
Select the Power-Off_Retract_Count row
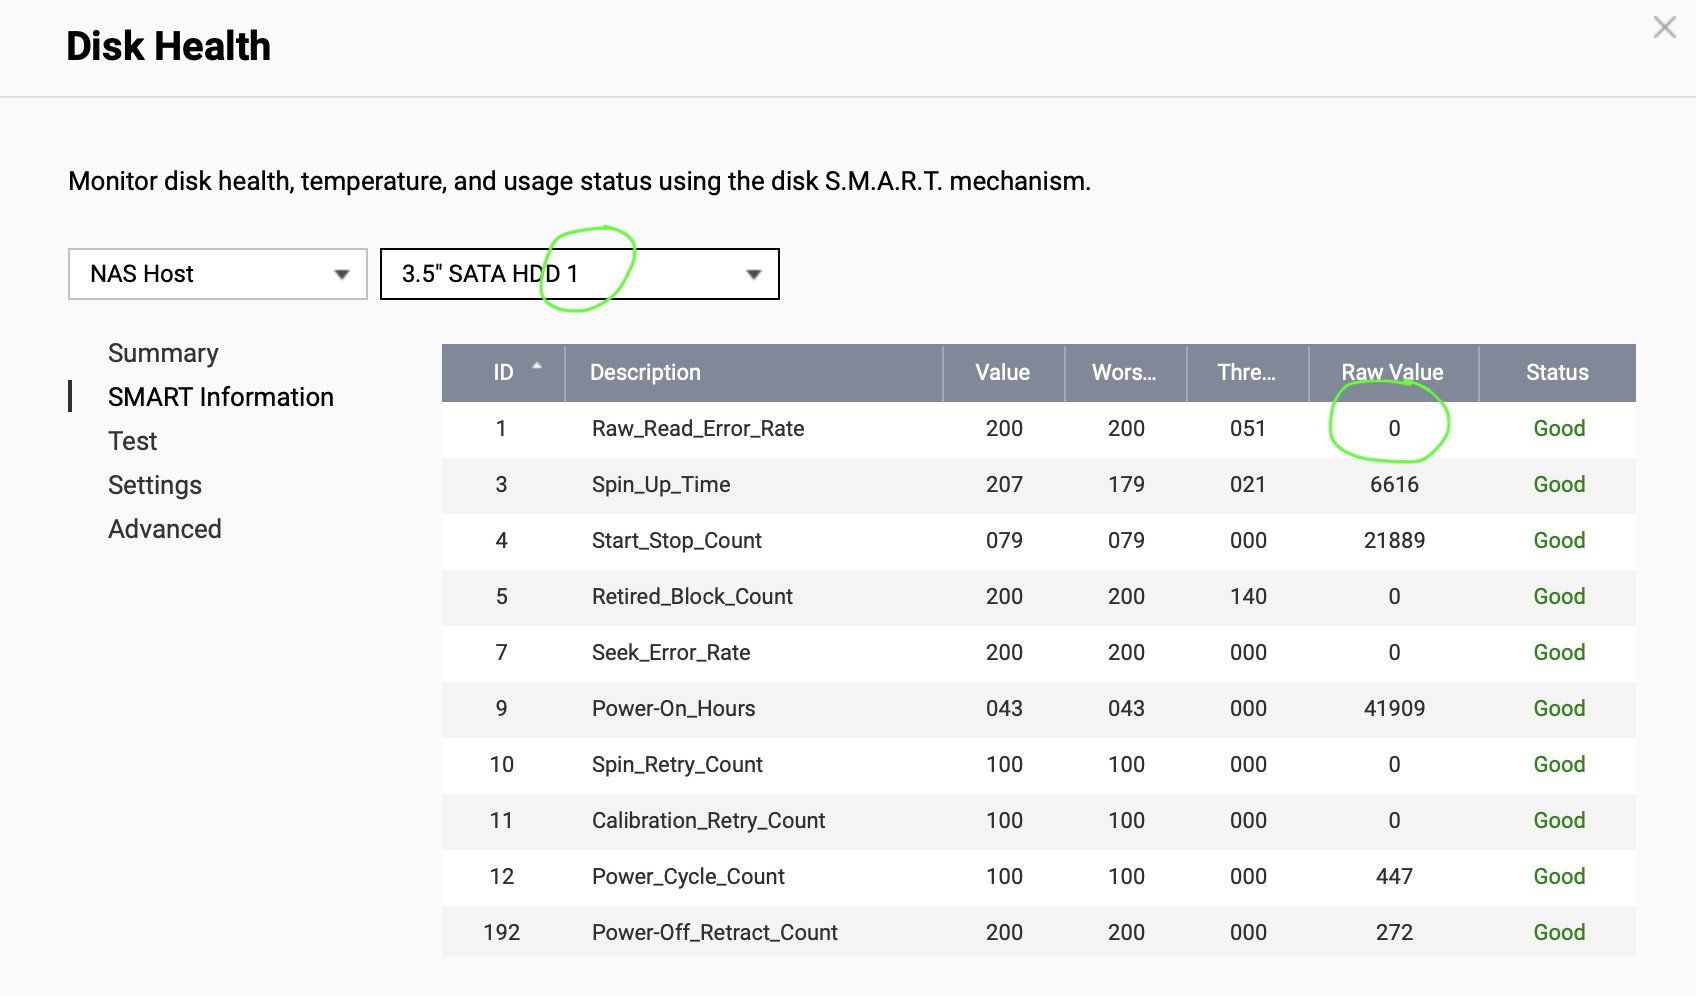[714, 933]
